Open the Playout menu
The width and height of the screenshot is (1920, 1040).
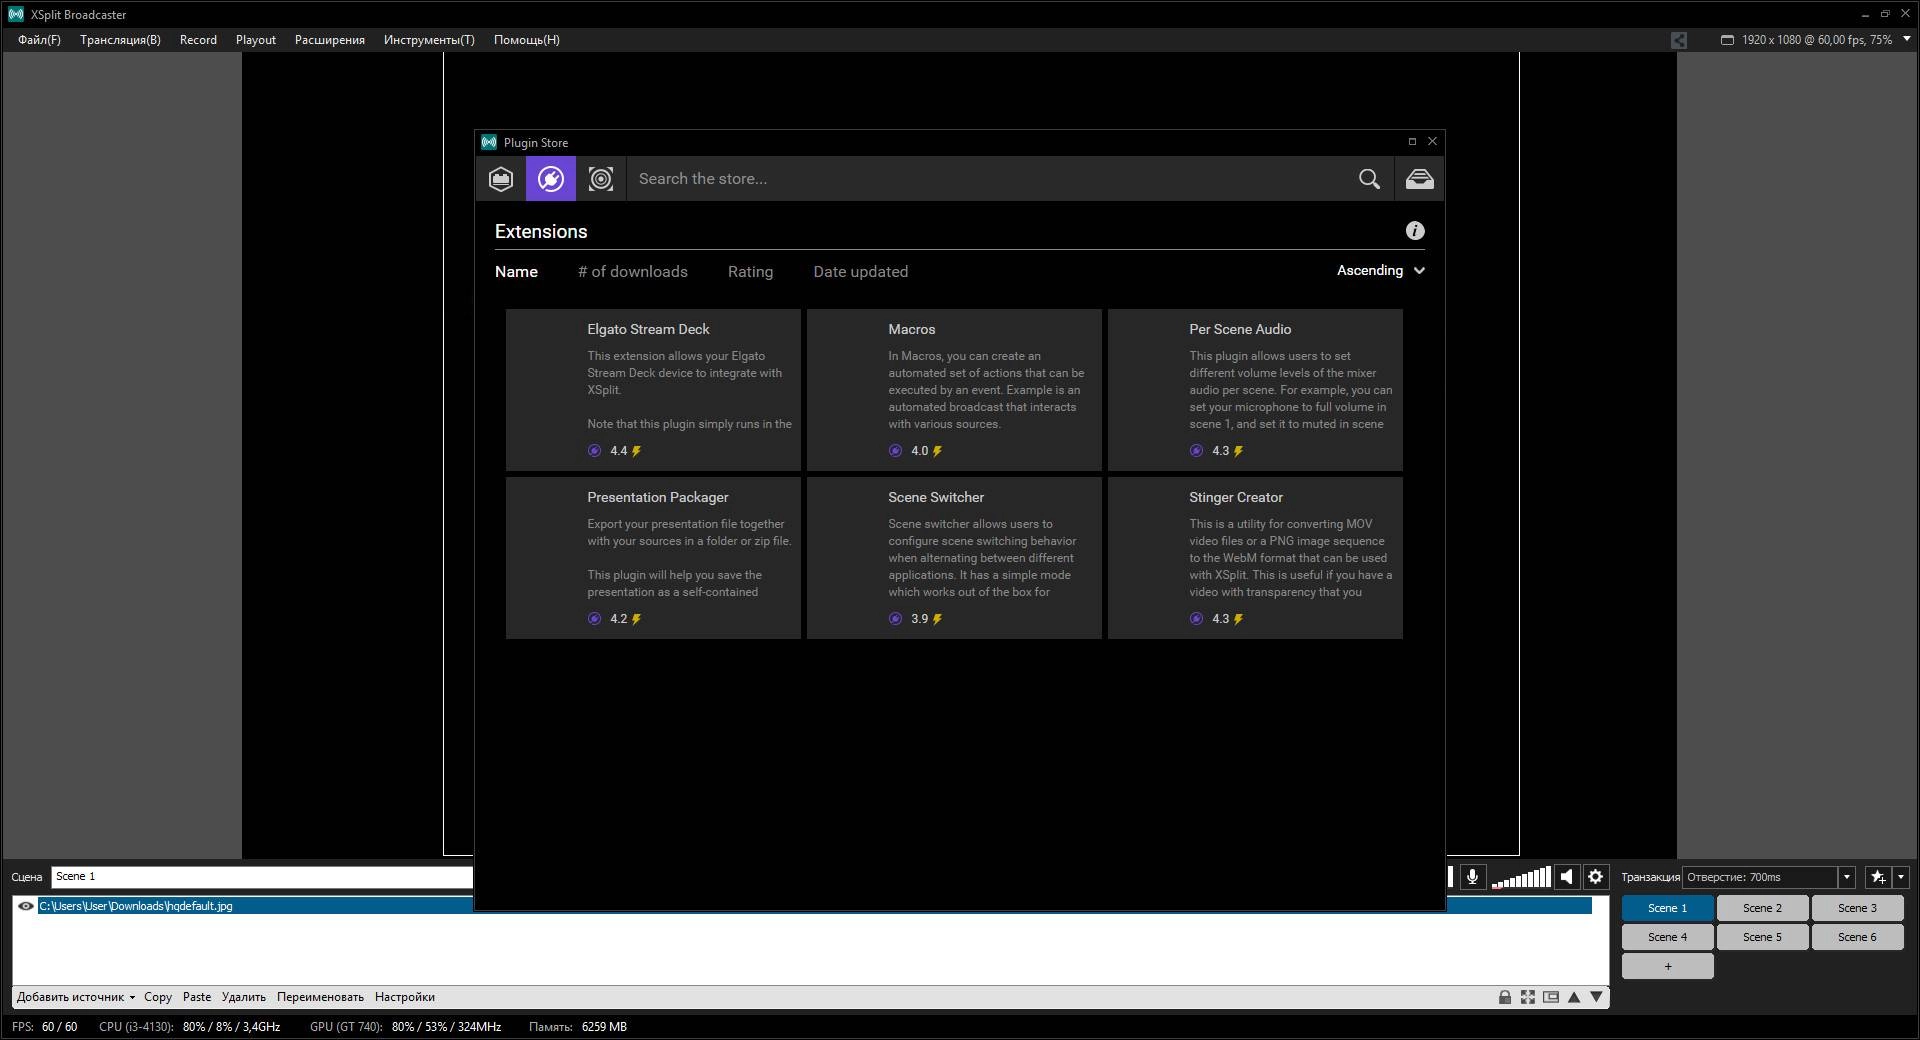(256, 40)
